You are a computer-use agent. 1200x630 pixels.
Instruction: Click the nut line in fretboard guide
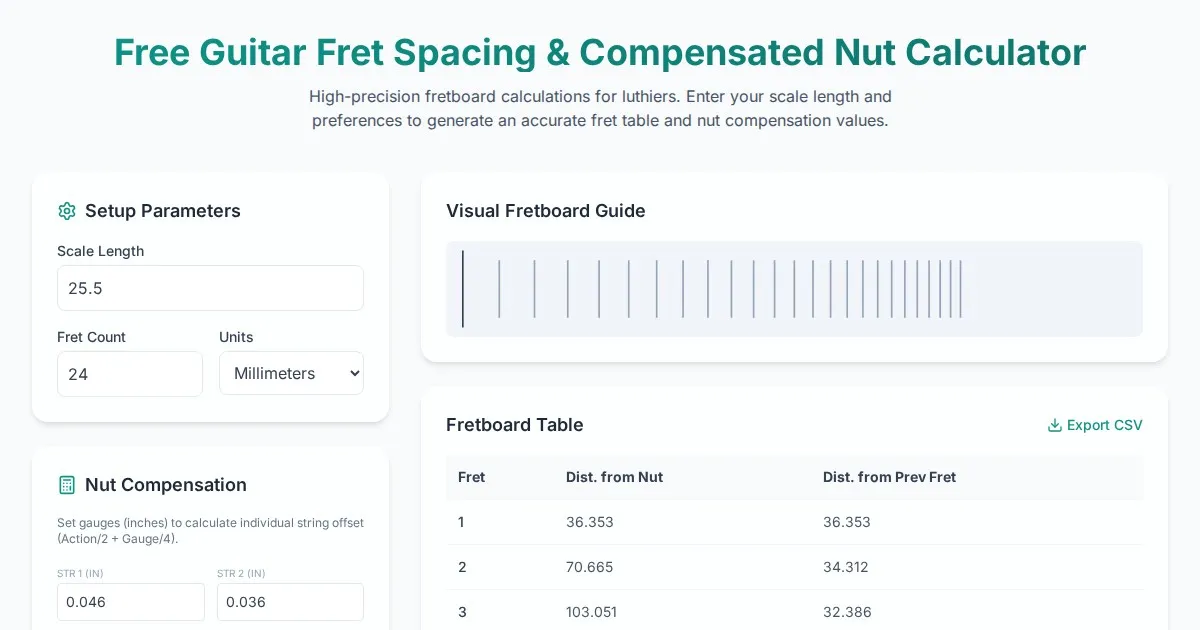pos(463,289)
